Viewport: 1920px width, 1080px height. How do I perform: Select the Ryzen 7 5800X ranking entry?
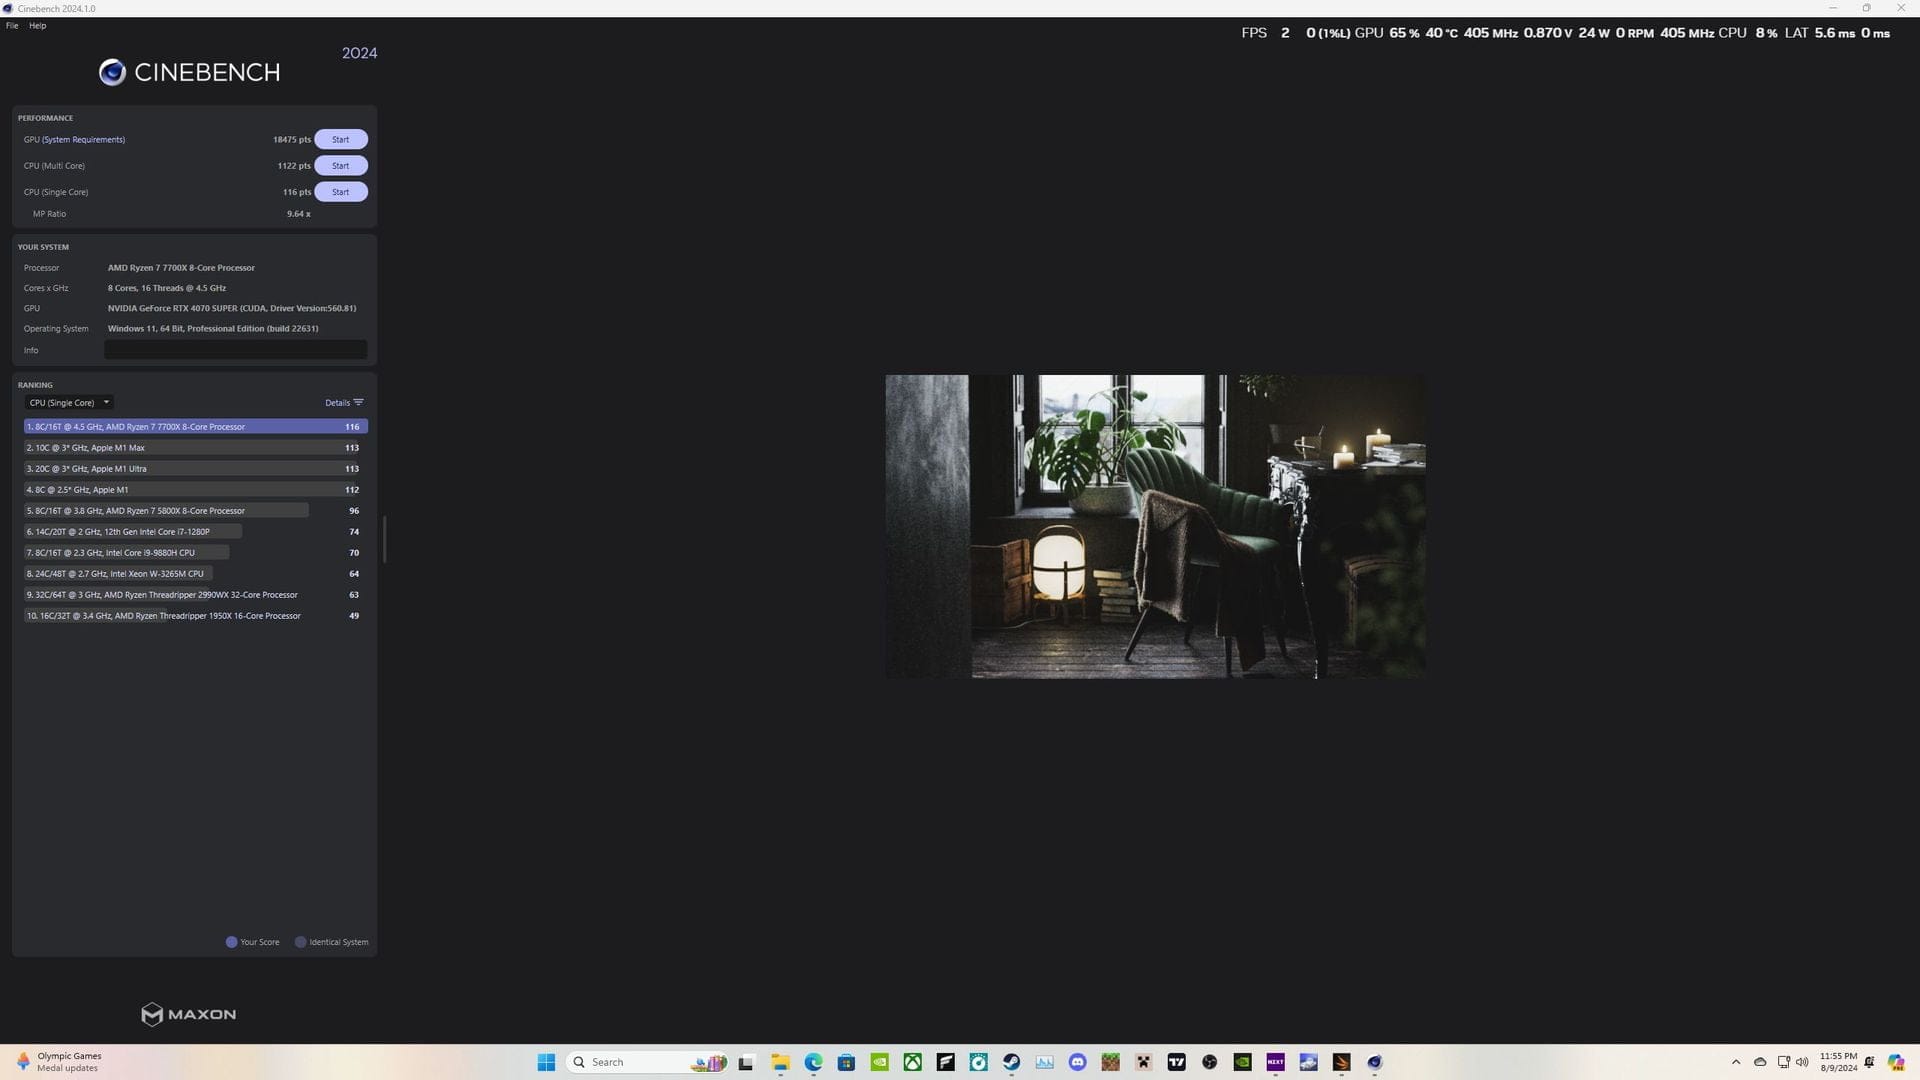(x=196, y=511)
